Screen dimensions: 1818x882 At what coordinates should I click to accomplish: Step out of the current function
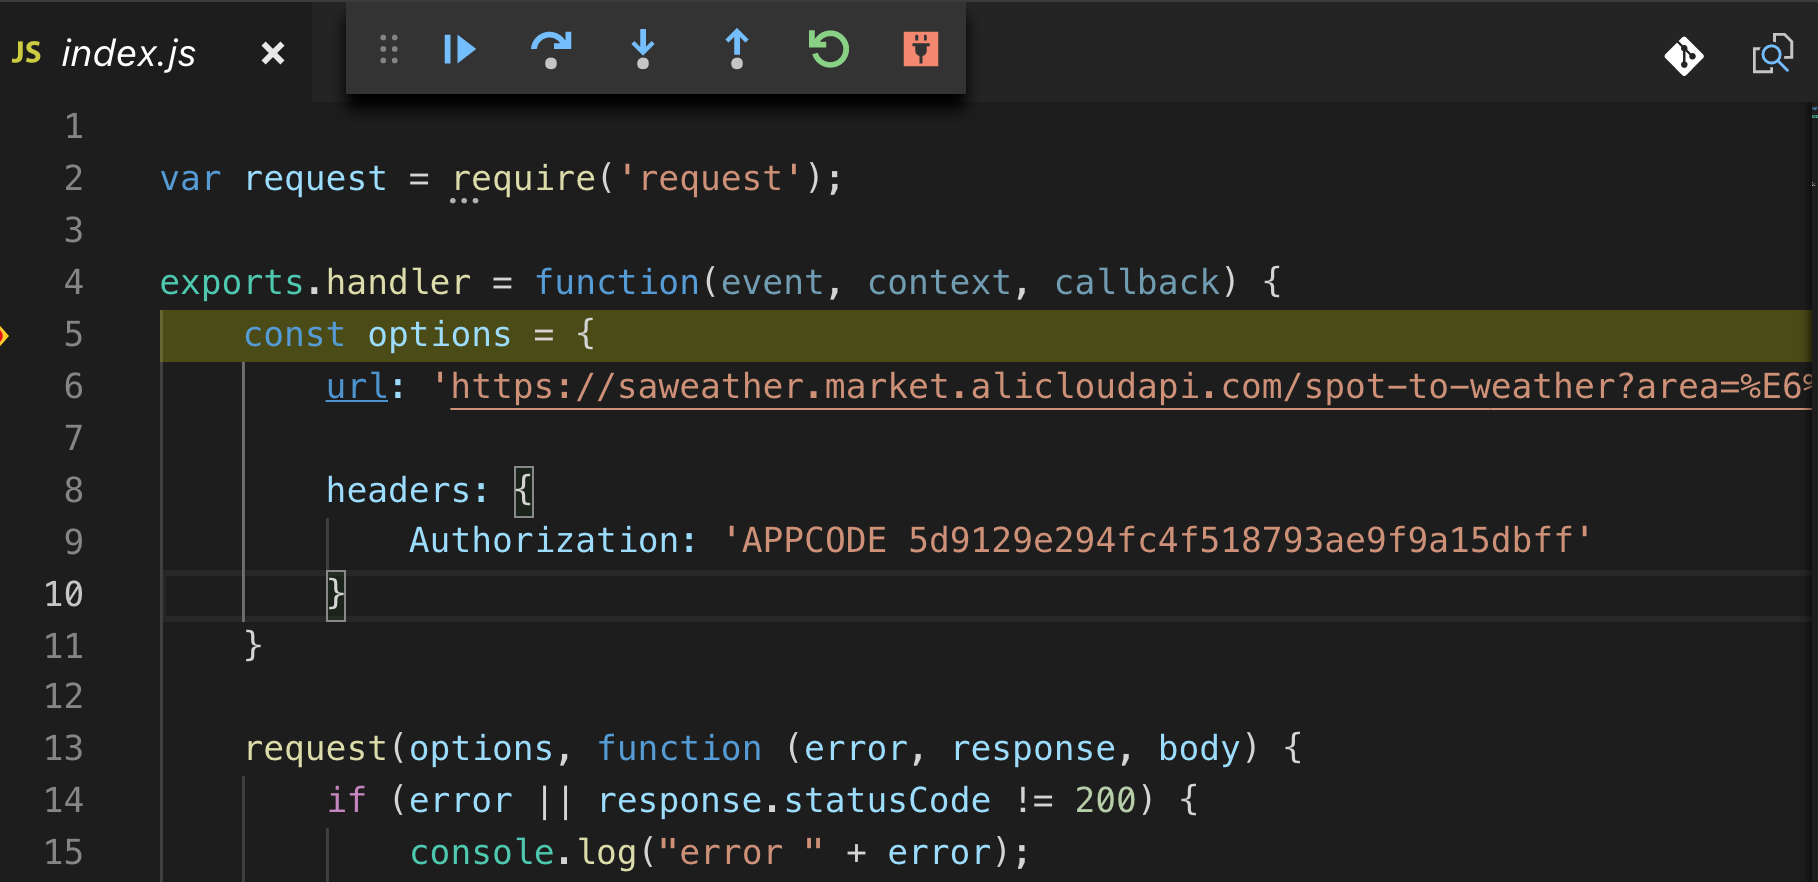pyautogui.click(x=737, y=49)
